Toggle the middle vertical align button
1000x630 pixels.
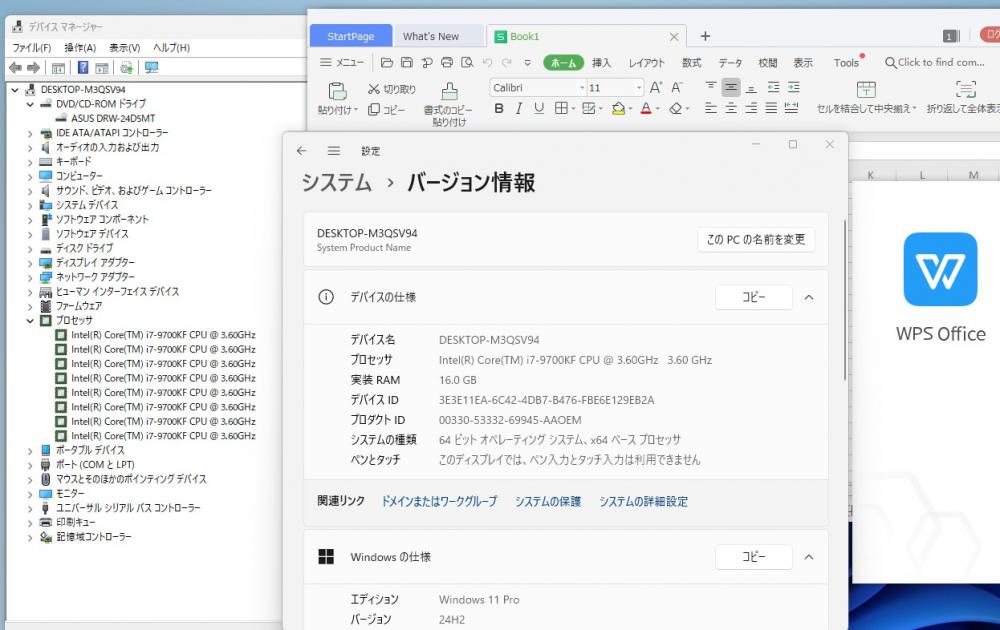coord(731,87)
